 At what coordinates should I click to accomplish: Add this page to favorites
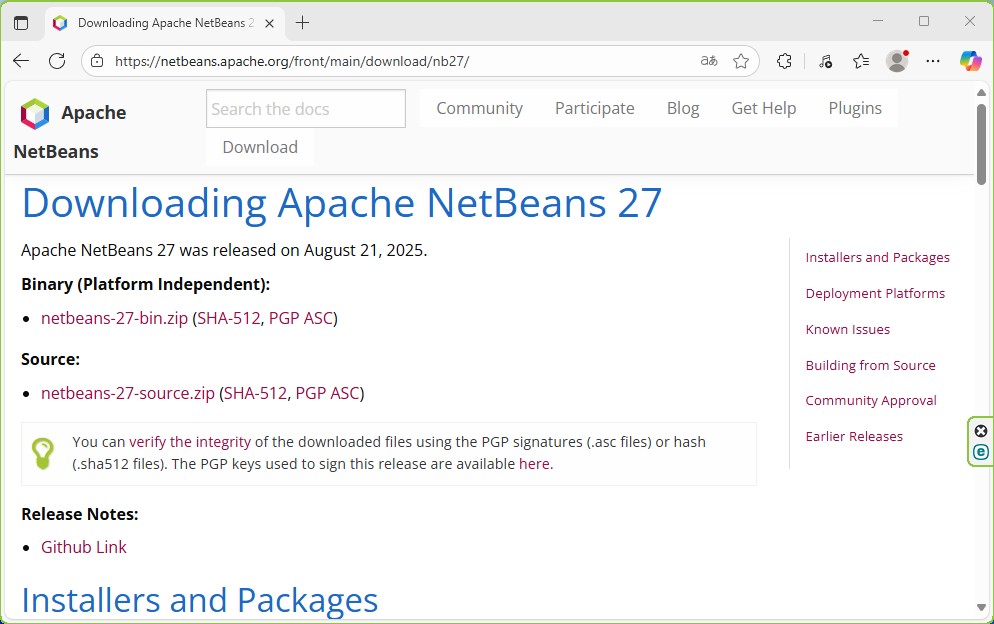point(742,61)
